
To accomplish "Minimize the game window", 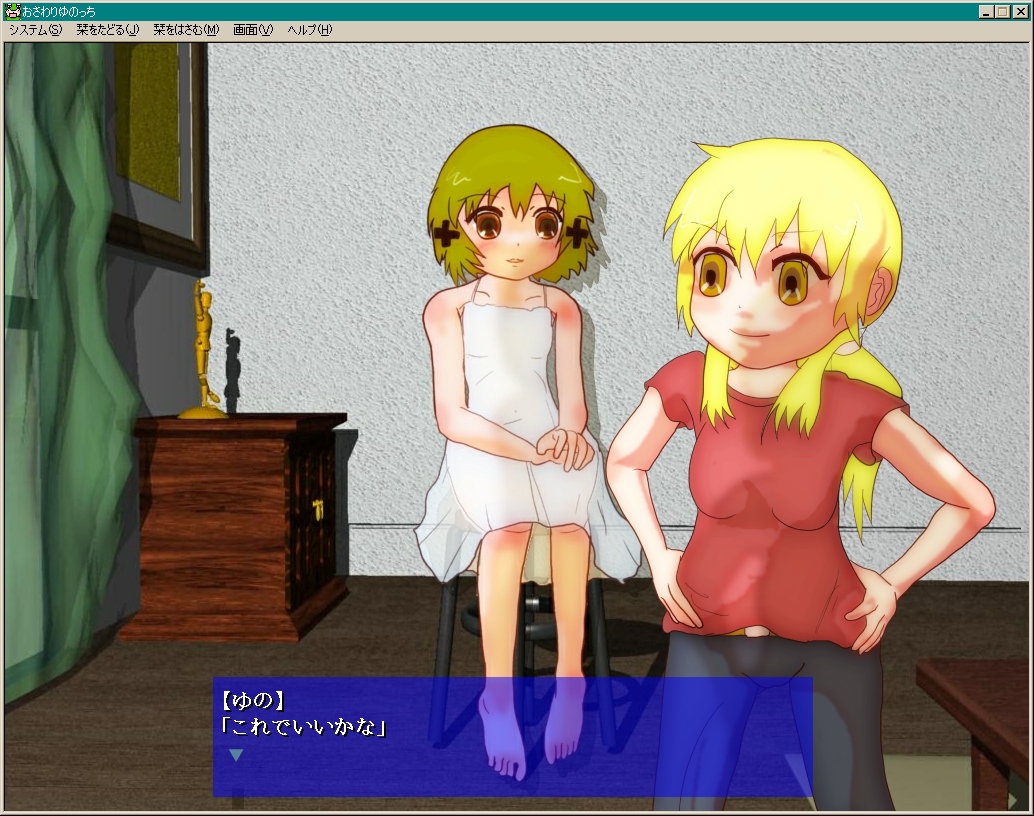I will click(x=987, y=12).
